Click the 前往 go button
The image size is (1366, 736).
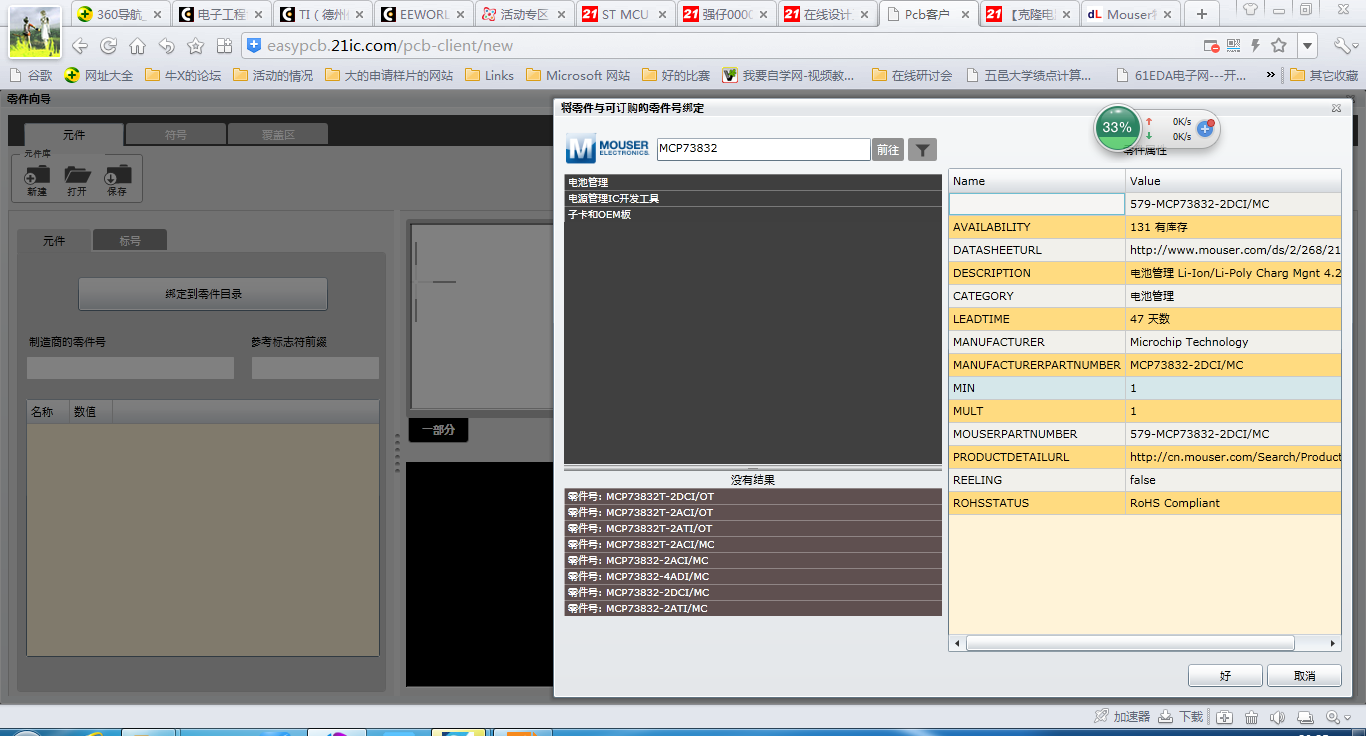click(887, 150)
